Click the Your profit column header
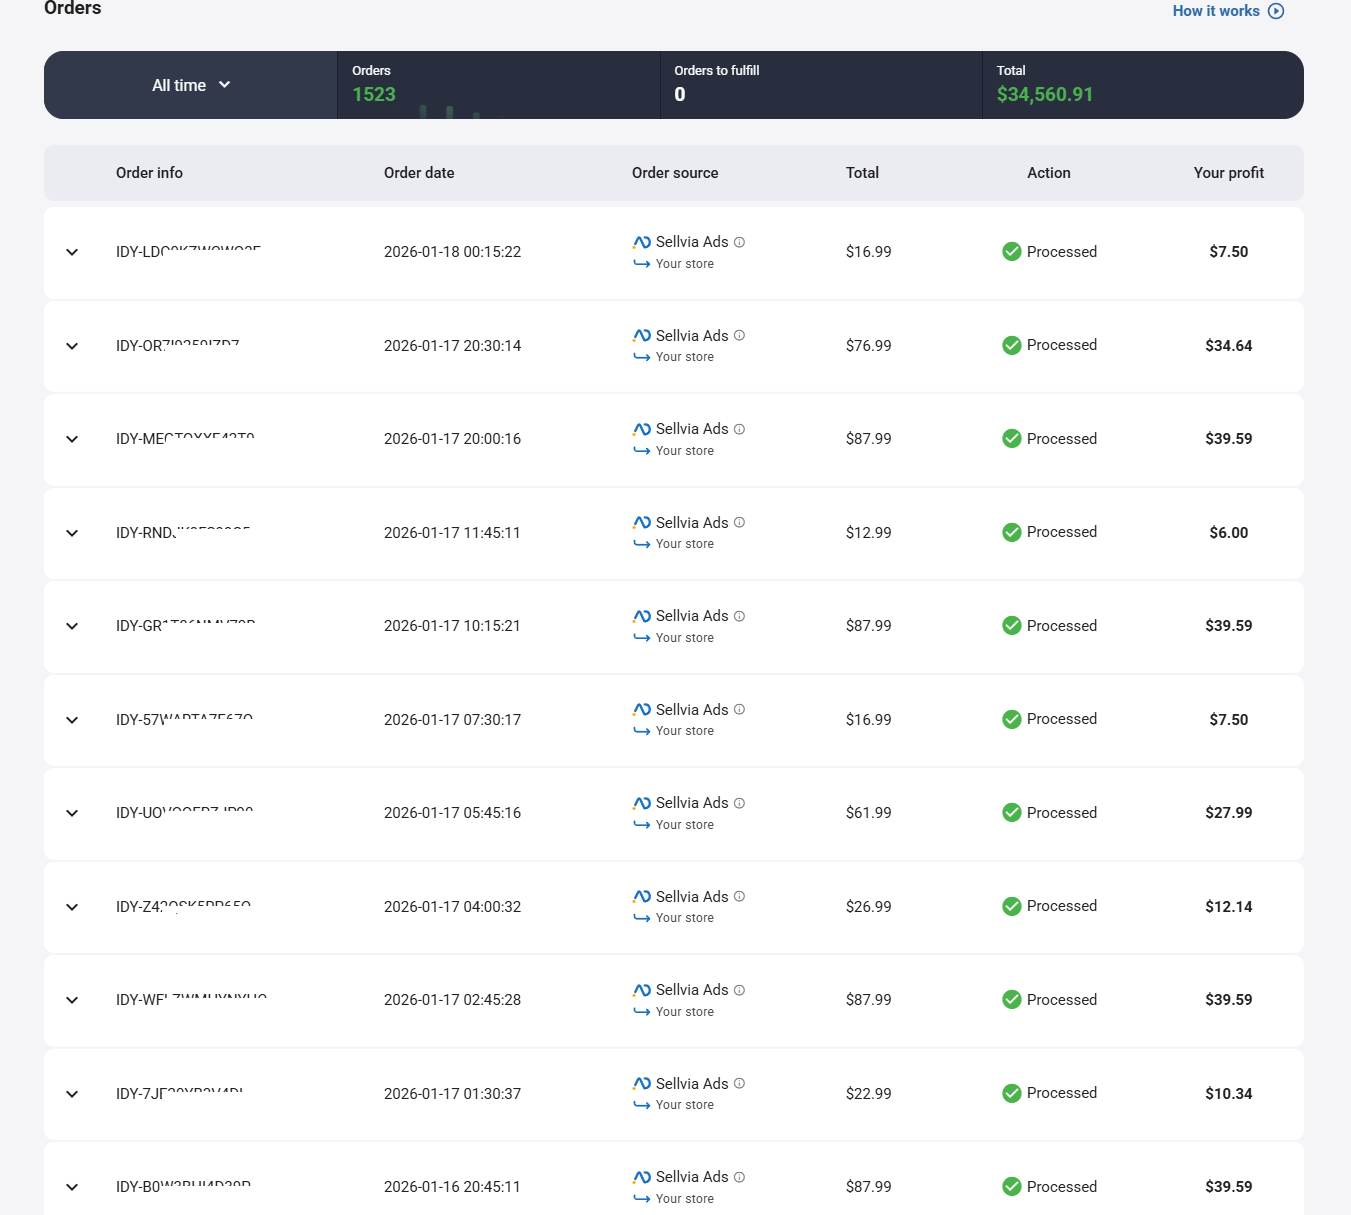The image size is (1351, 1215). [1228, 173]
